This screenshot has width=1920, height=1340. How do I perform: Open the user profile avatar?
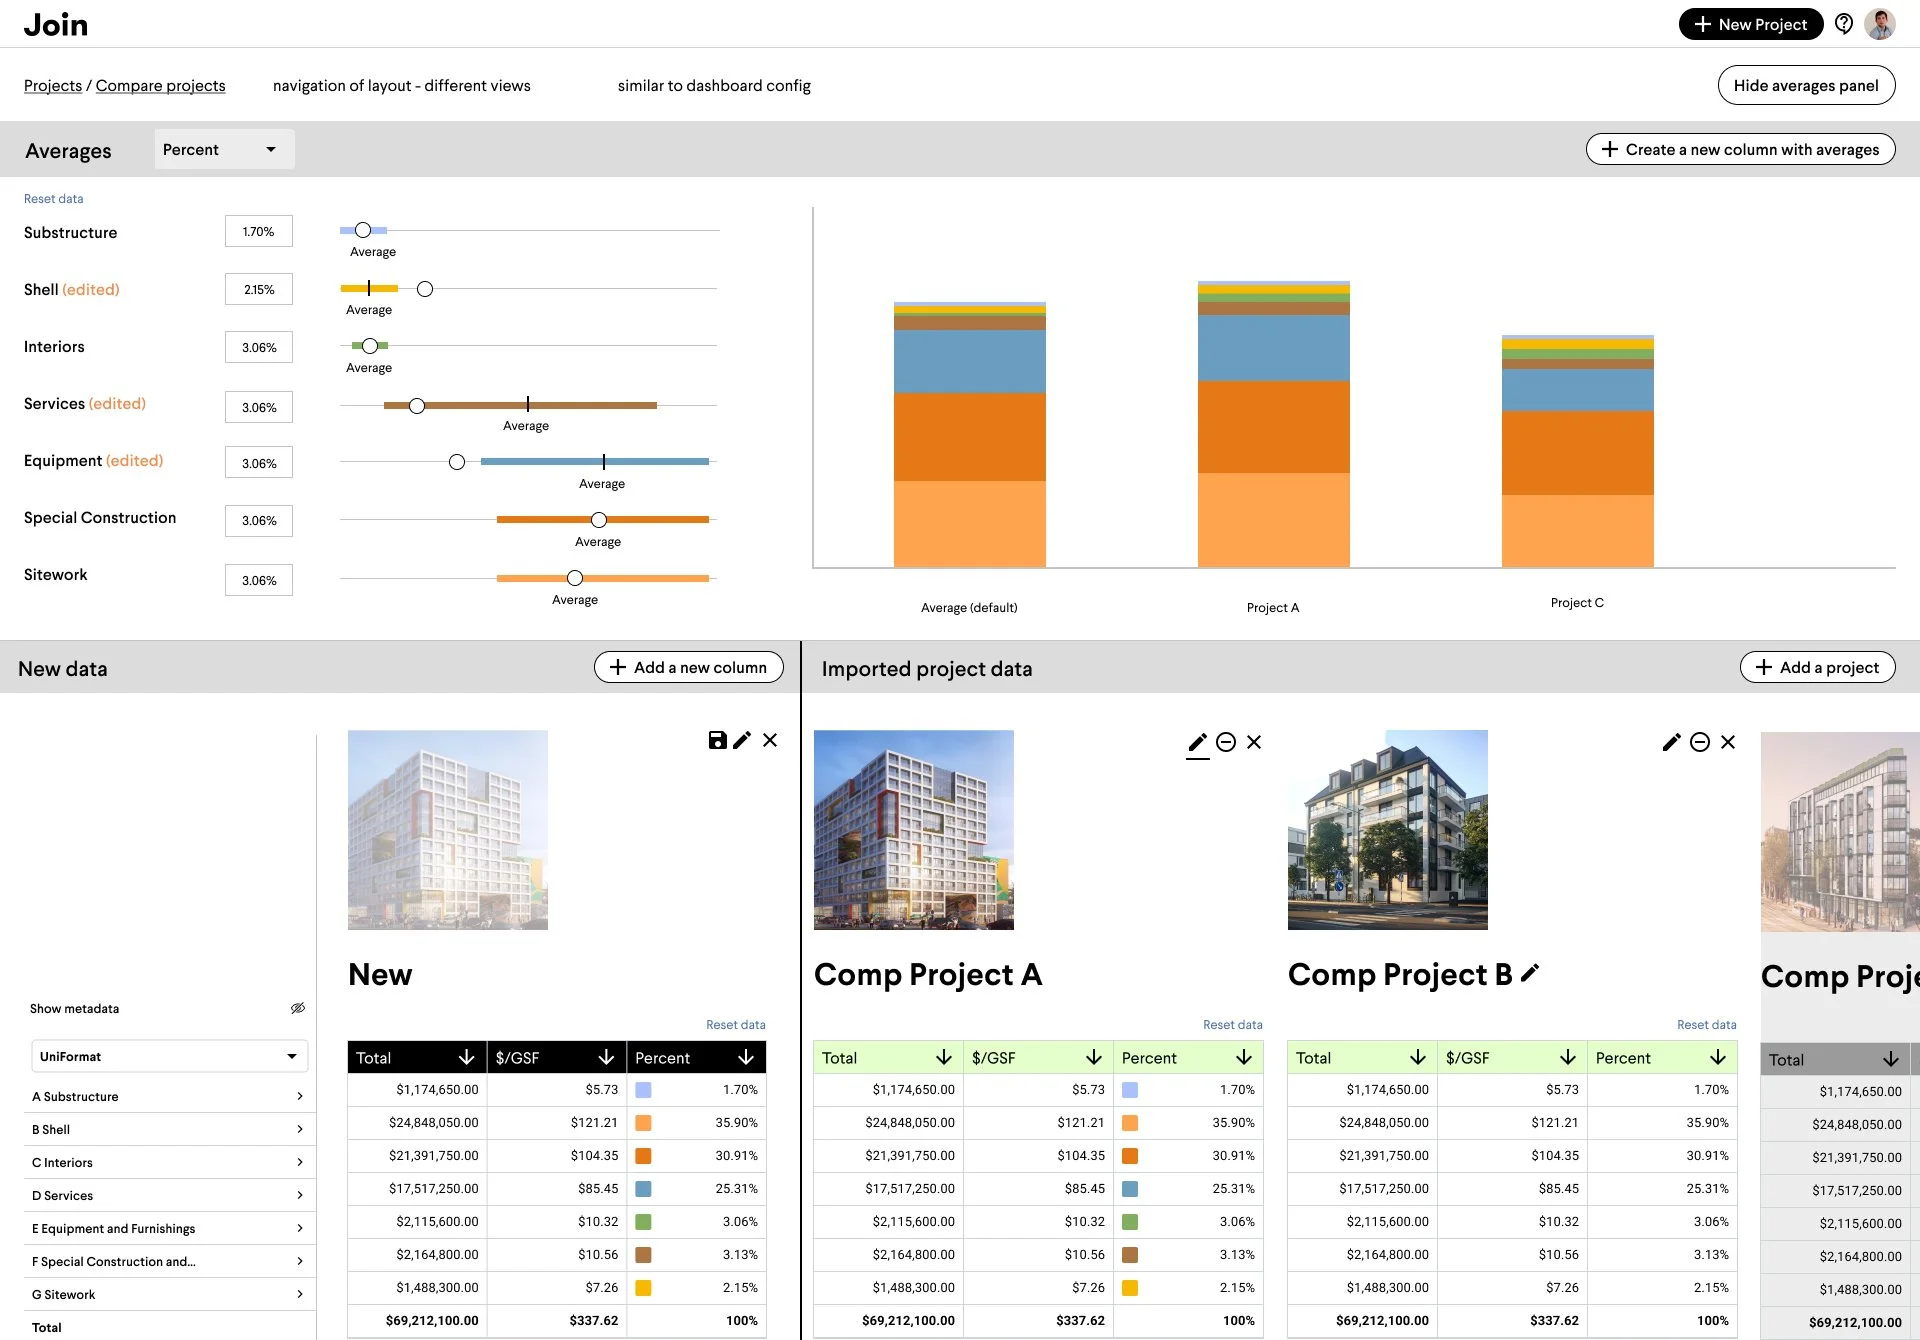point(1881,24)
